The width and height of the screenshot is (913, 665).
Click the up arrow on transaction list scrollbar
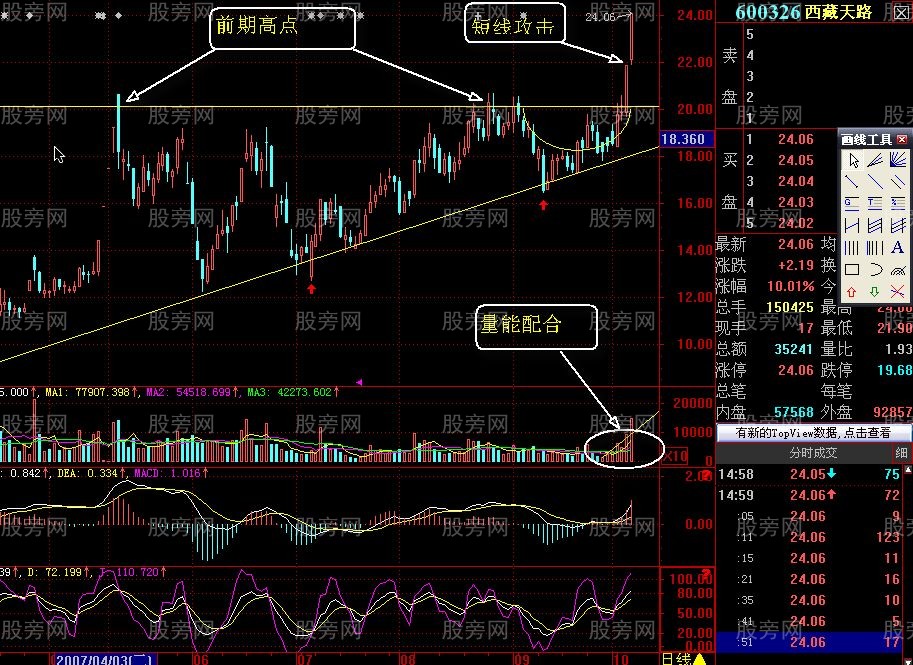coord(907,470)
